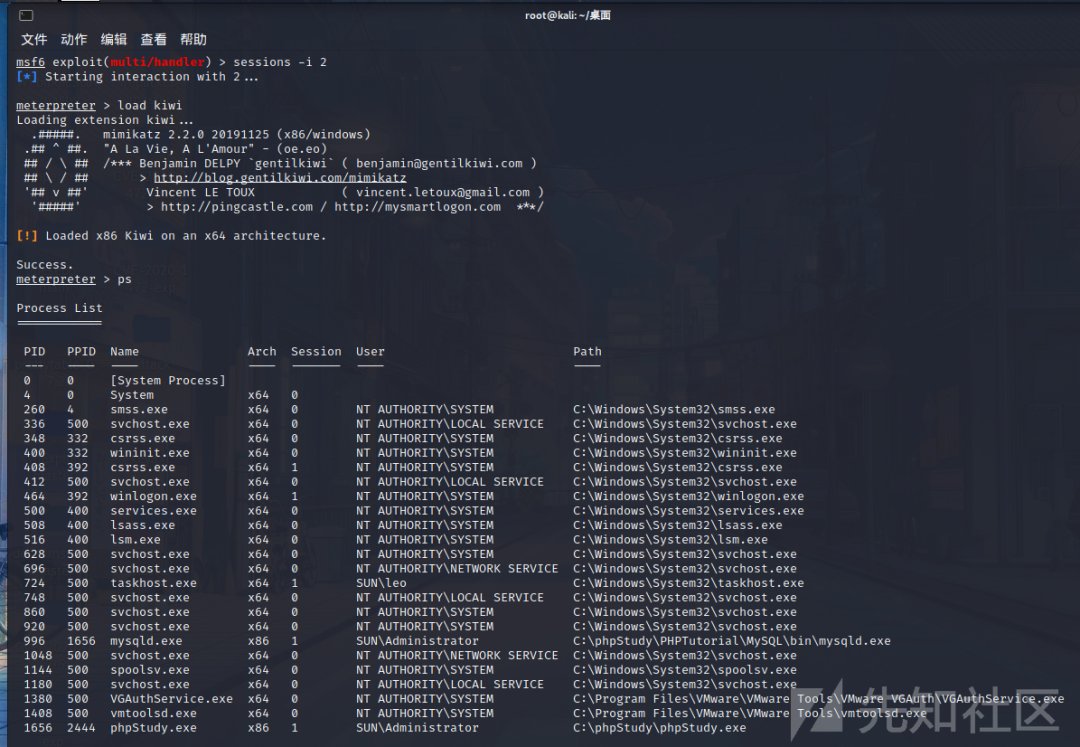The image size is (1080, 747).
Task: Click the mimikatz 2.2.0 version banner line
Action: click(237, 134)
